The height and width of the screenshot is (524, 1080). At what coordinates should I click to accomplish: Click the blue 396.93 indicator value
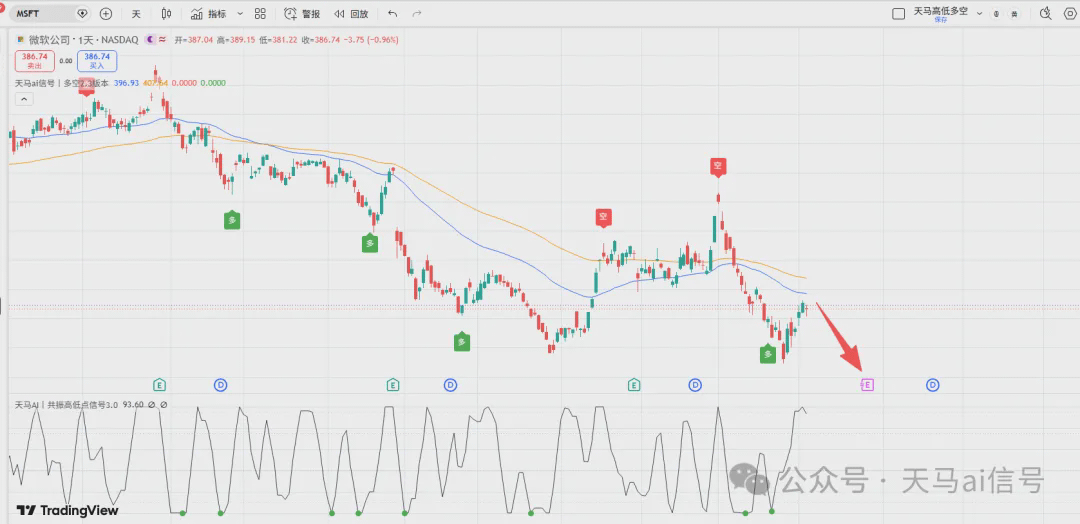[126, 83]
